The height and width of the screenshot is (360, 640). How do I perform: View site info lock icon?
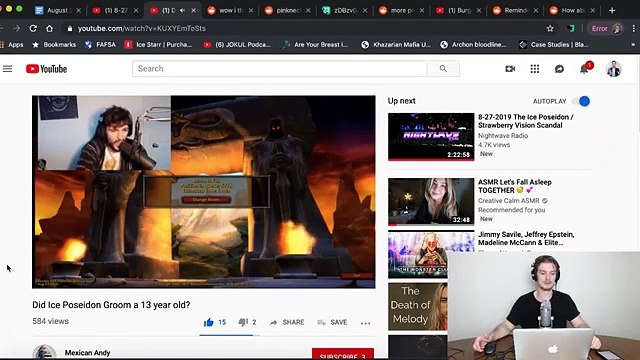coord(69,28)
